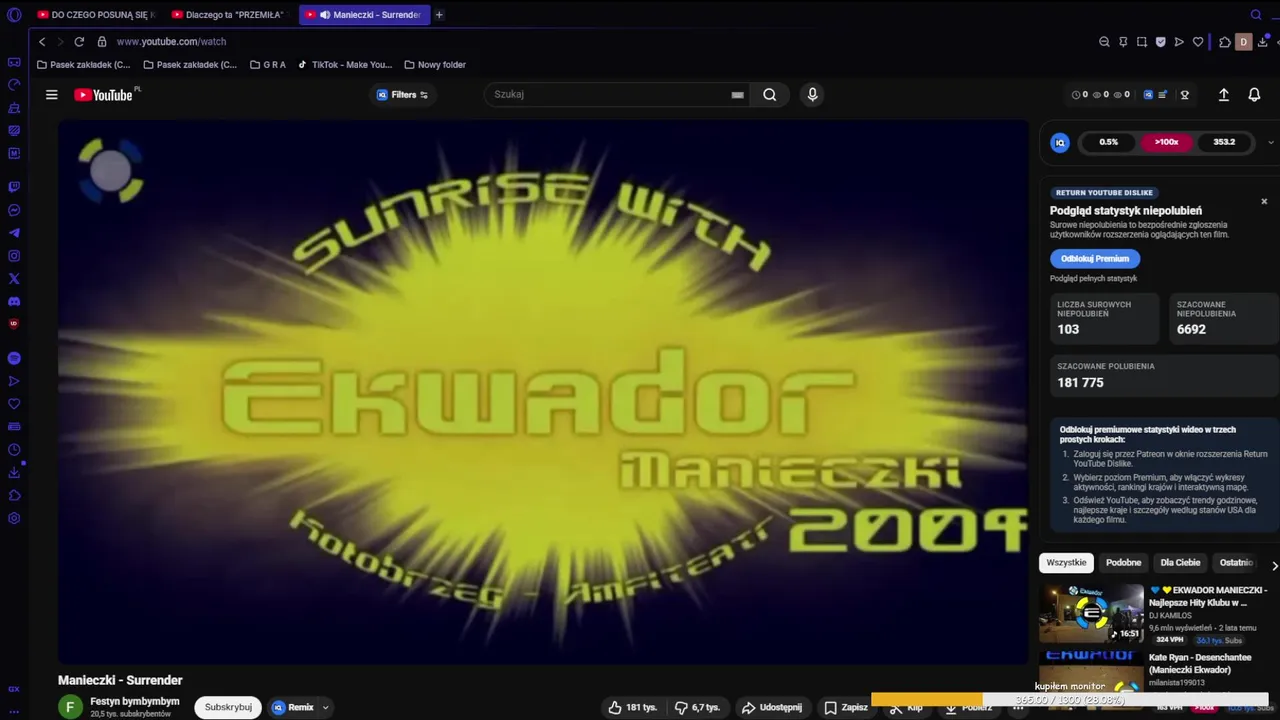Open the 'Nowy folder' bookmarks folder

(435, 65)
